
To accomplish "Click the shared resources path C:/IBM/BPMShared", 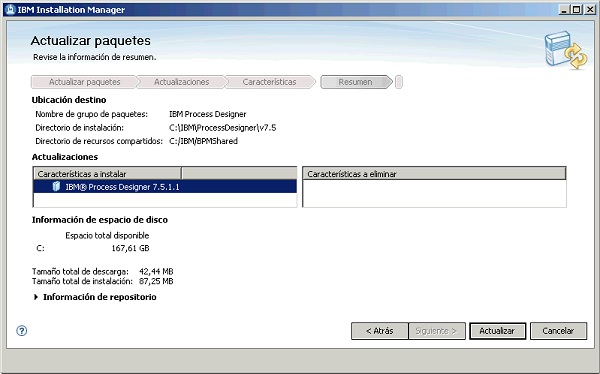I will point(204,141).
